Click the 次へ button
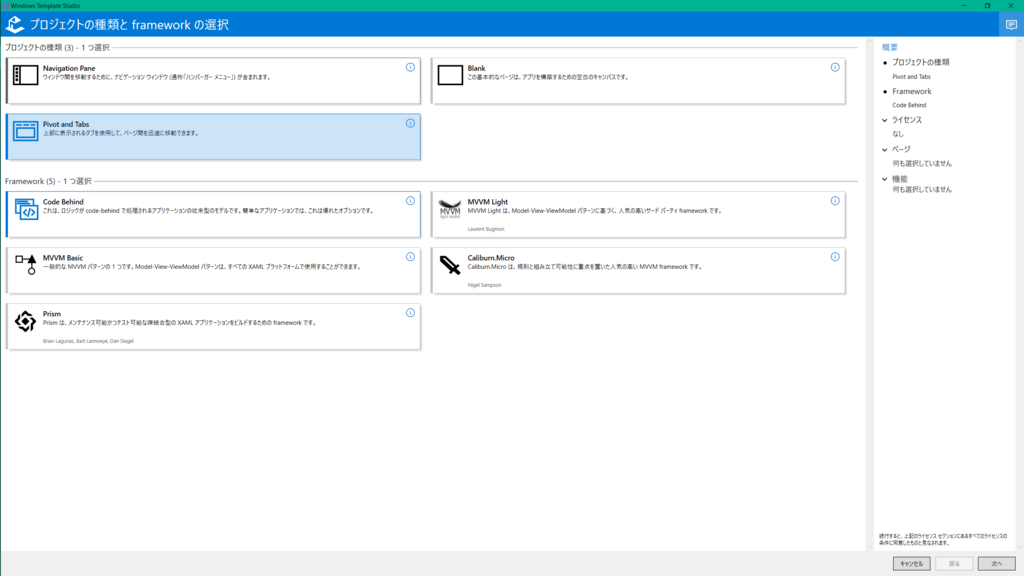This screenshot has height=576, width=1024. pos(997,564)
